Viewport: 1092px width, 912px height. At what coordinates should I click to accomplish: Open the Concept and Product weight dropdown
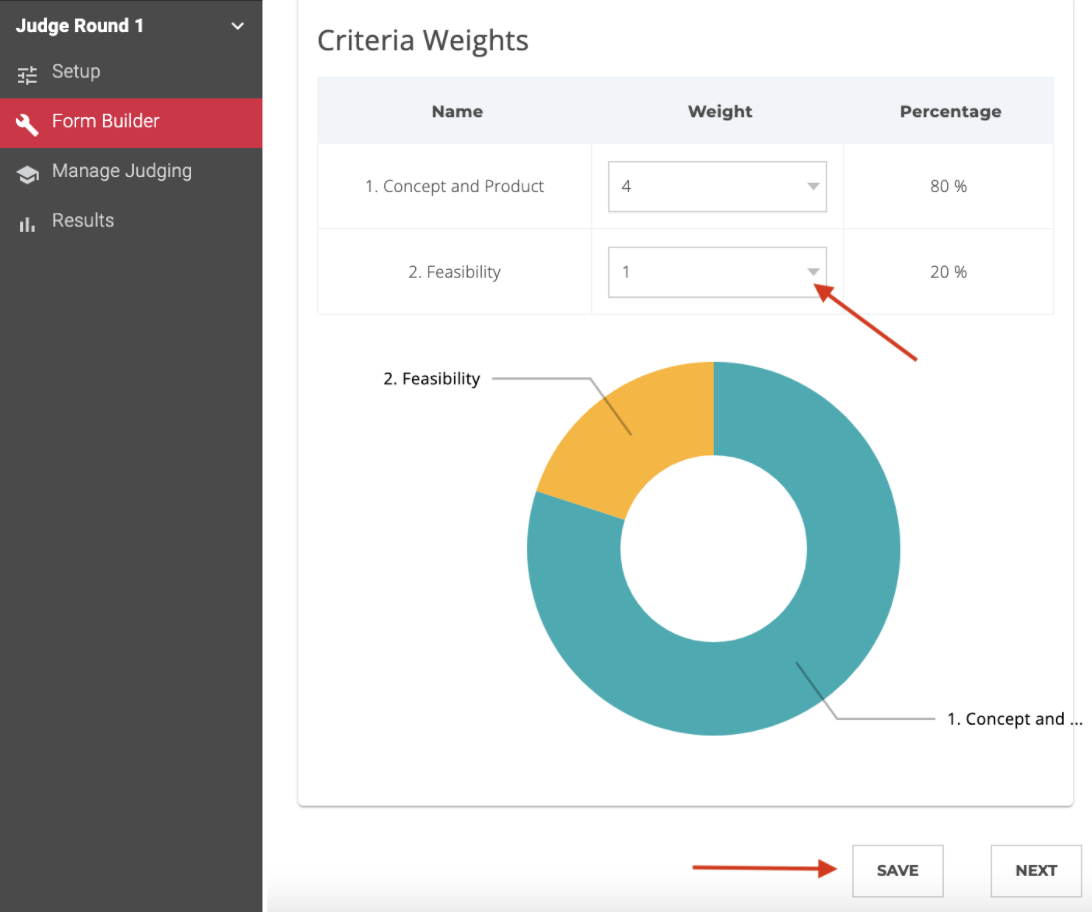[717, 187]
